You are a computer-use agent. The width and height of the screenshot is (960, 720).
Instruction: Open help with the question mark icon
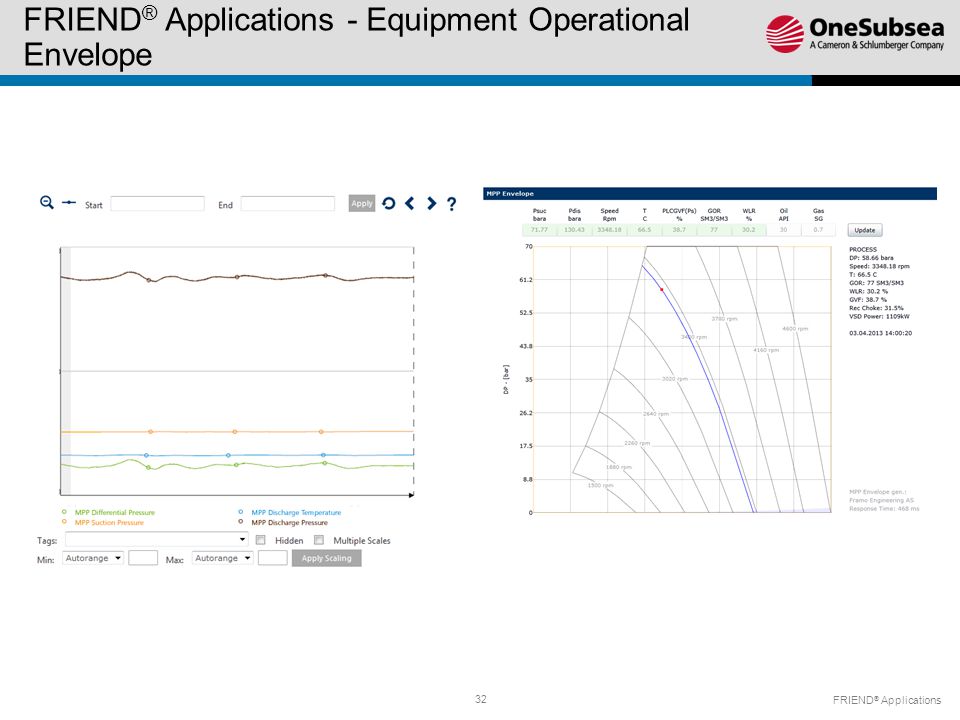tap(451, 204)
